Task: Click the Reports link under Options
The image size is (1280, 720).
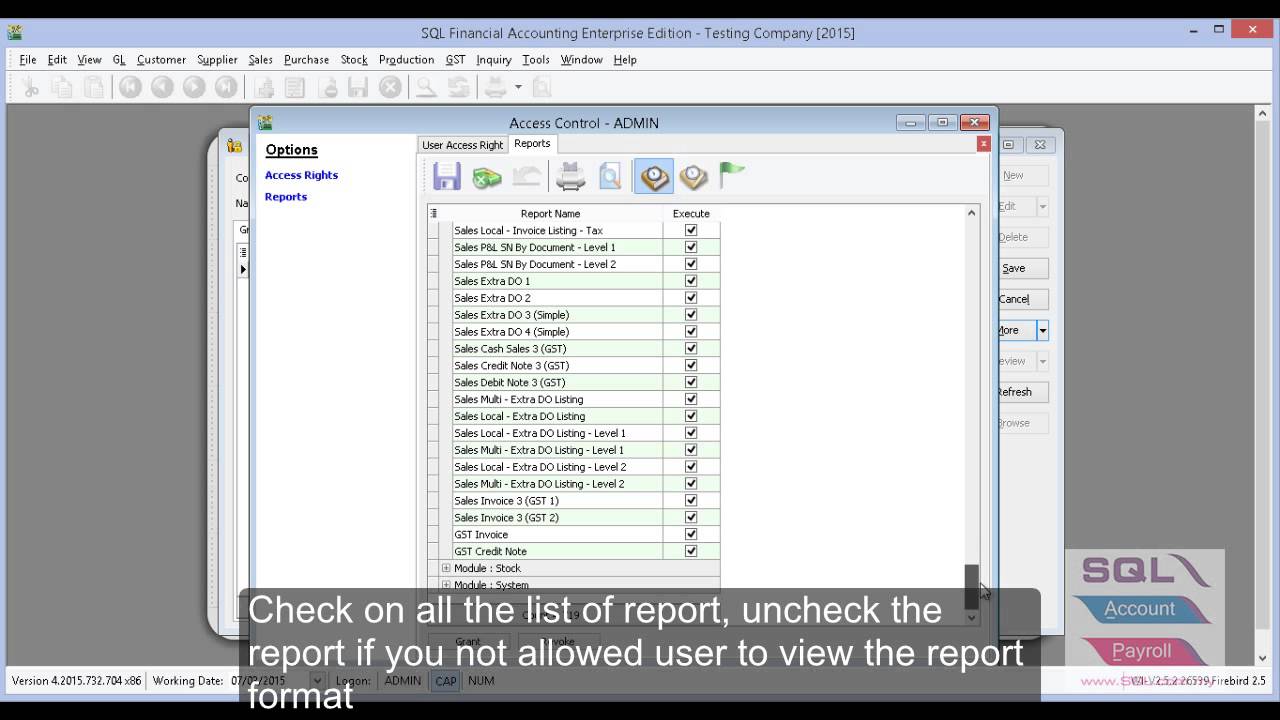Action: (x=286, y=197)
